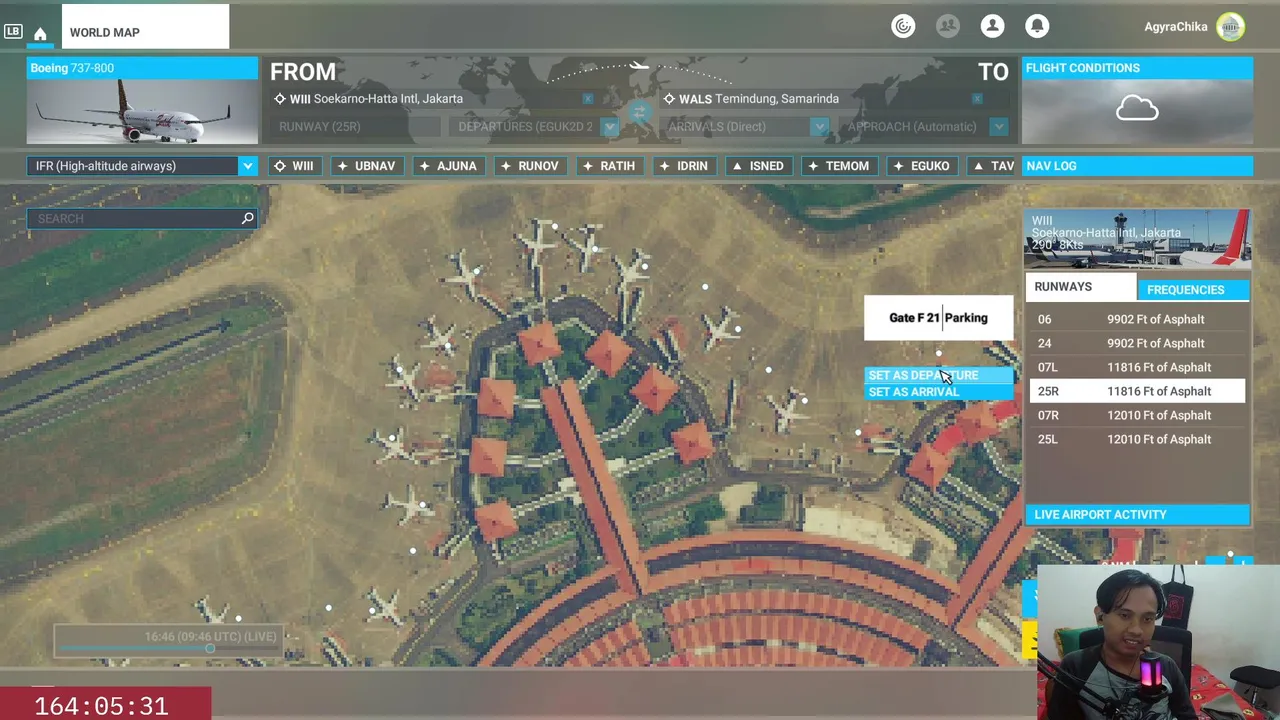Open the radar-style marketplace icon in top bar

click(x=903, y=27)
